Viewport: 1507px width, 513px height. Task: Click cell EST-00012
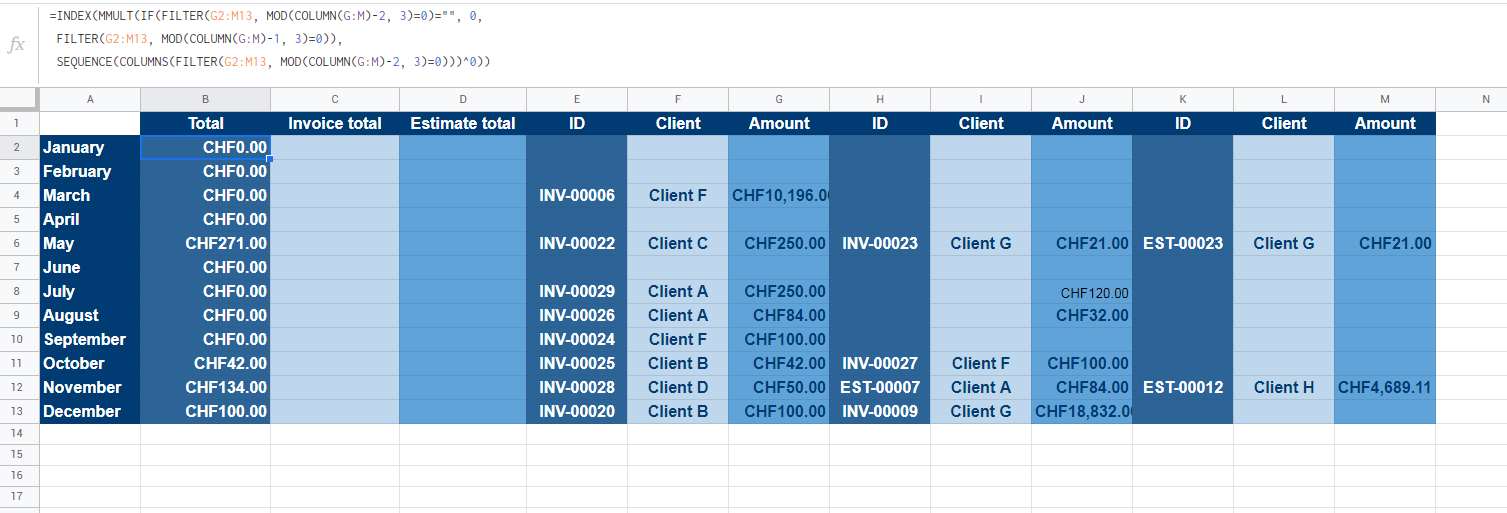pos(1183,387)
